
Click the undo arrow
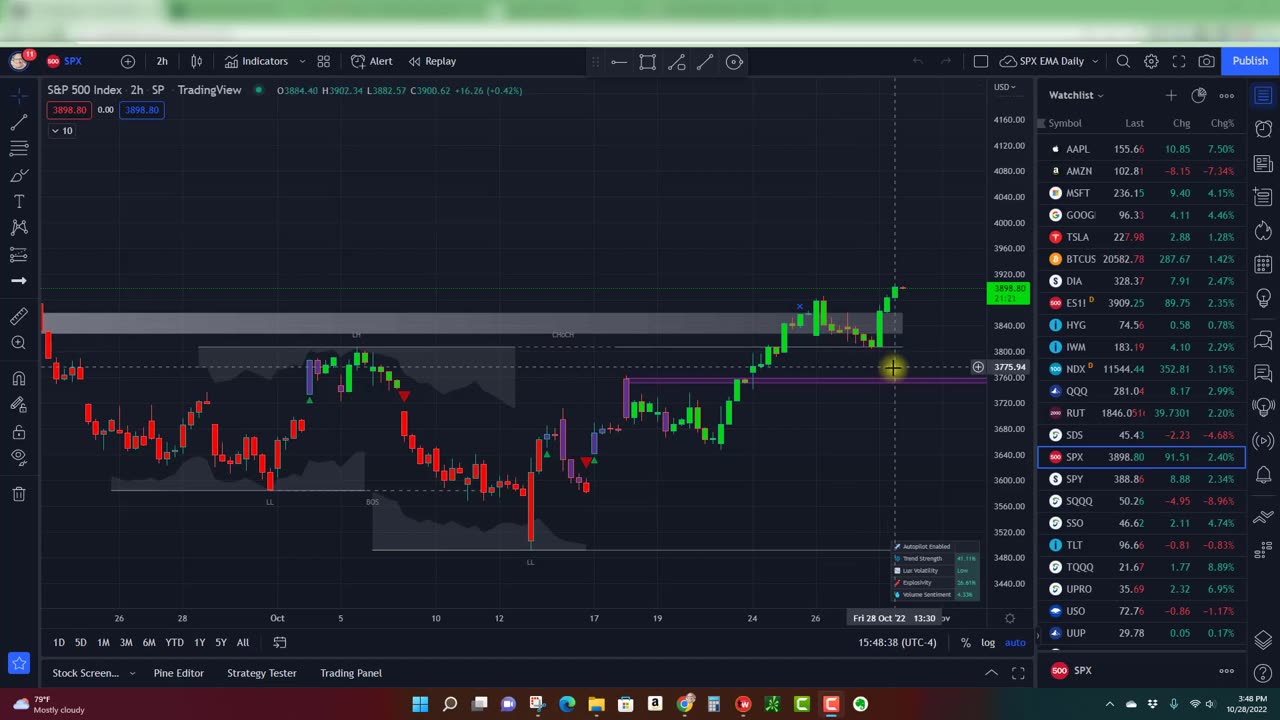coord(917,61)
